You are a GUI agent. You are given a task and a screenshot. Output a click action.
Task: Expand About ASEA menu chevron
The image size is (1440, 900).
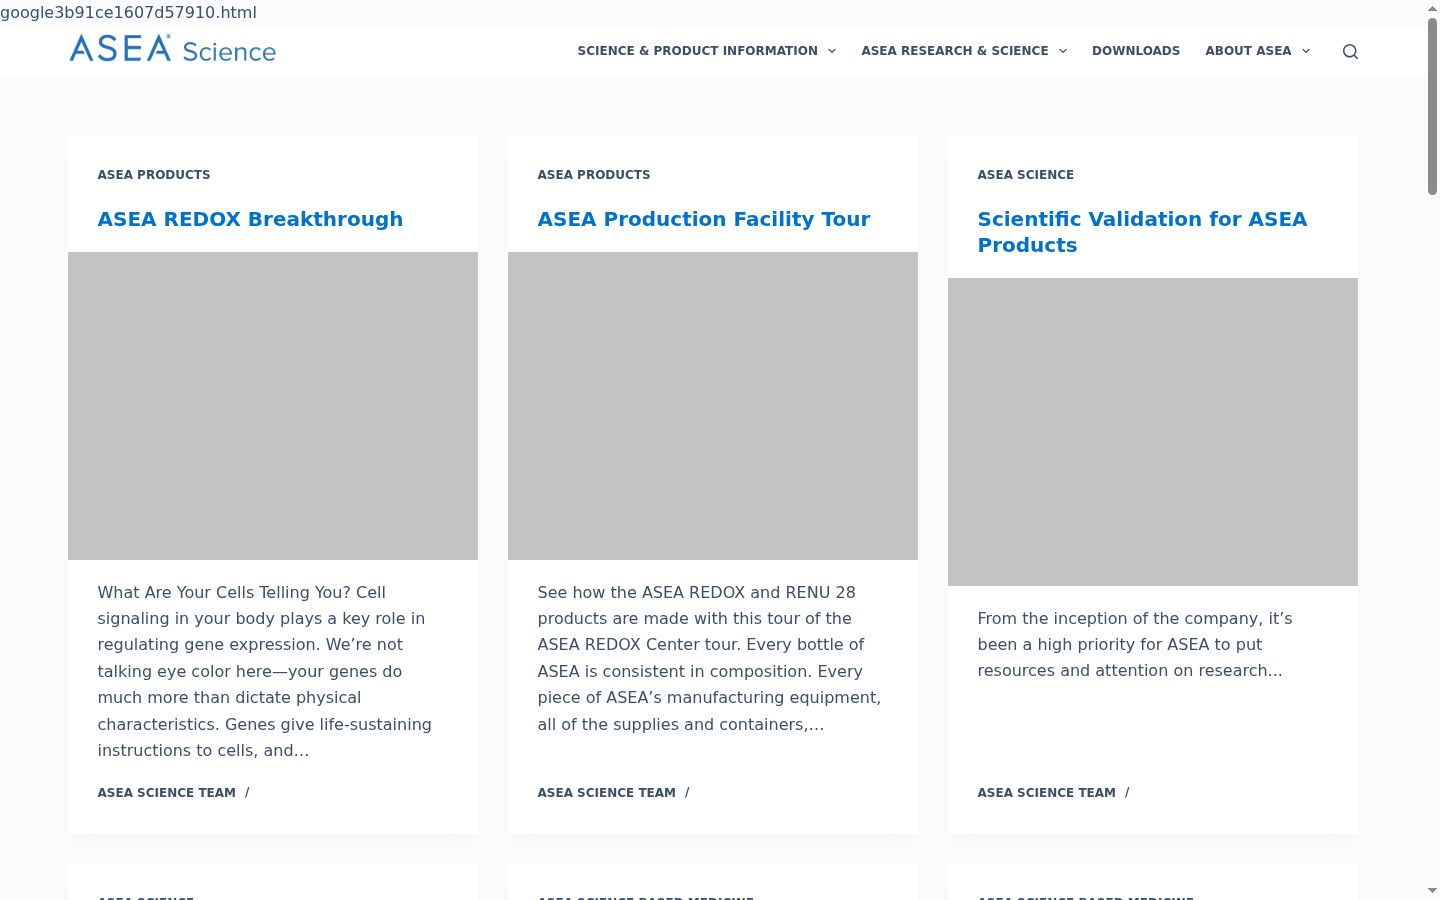[x=1305, y=51]
